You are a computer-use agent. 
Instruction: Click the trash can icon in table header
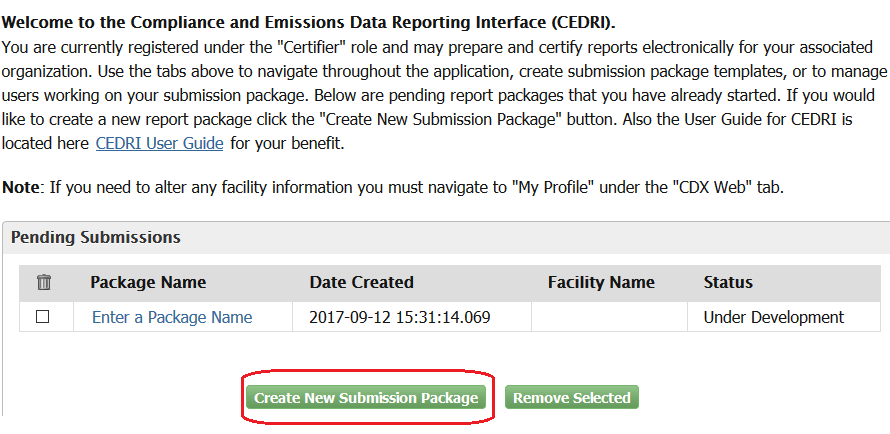pyautogui.click(x=43, y=283)
